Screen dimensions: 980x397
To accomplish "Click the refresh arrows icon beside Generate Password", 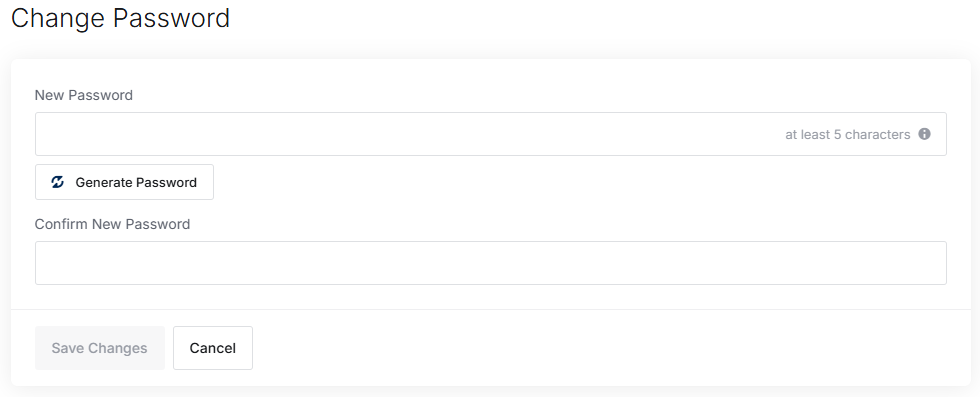I will pos(58,182).
